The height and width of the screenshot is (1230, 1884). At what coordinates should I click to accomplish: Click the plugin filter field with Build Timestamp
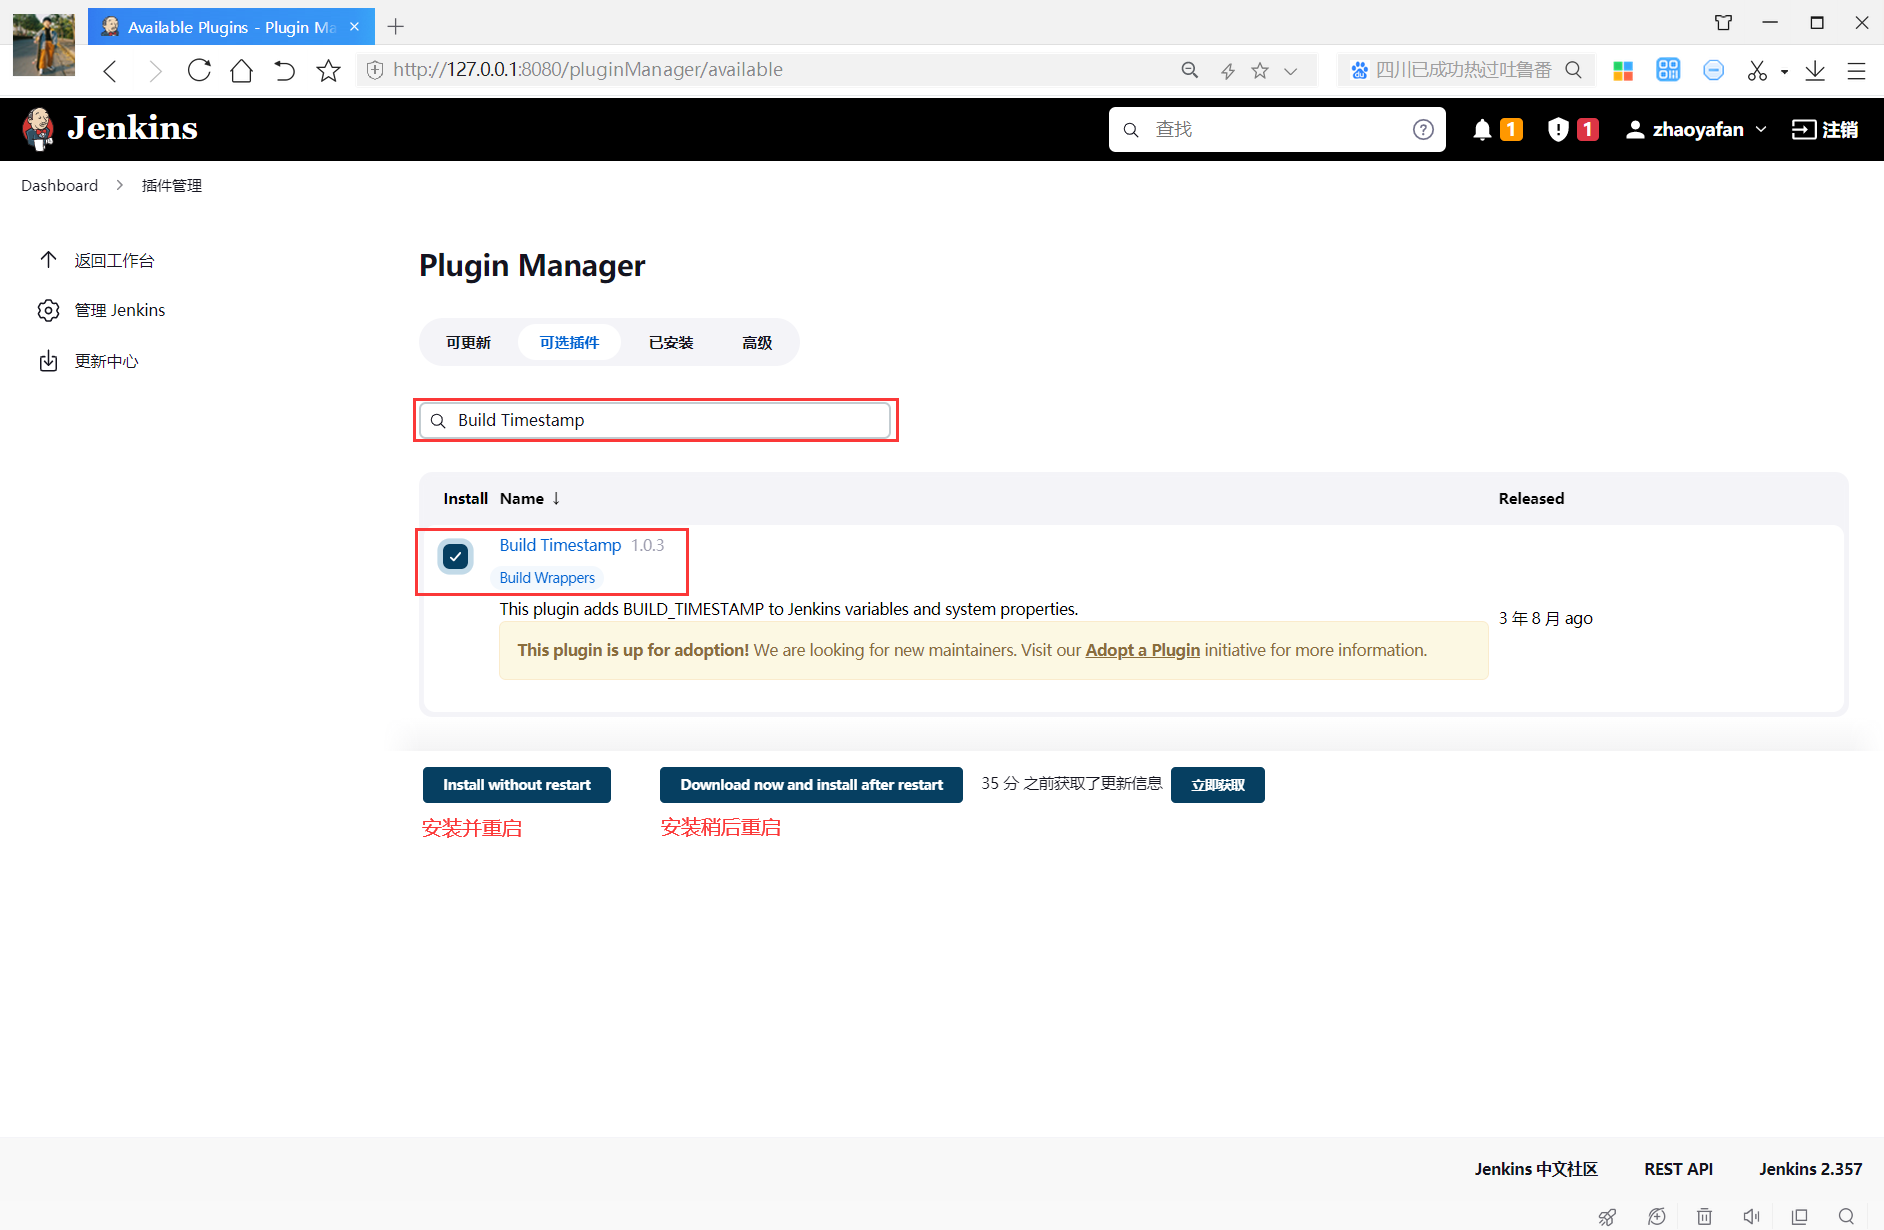pyautogui.click(x=656, y=420)
